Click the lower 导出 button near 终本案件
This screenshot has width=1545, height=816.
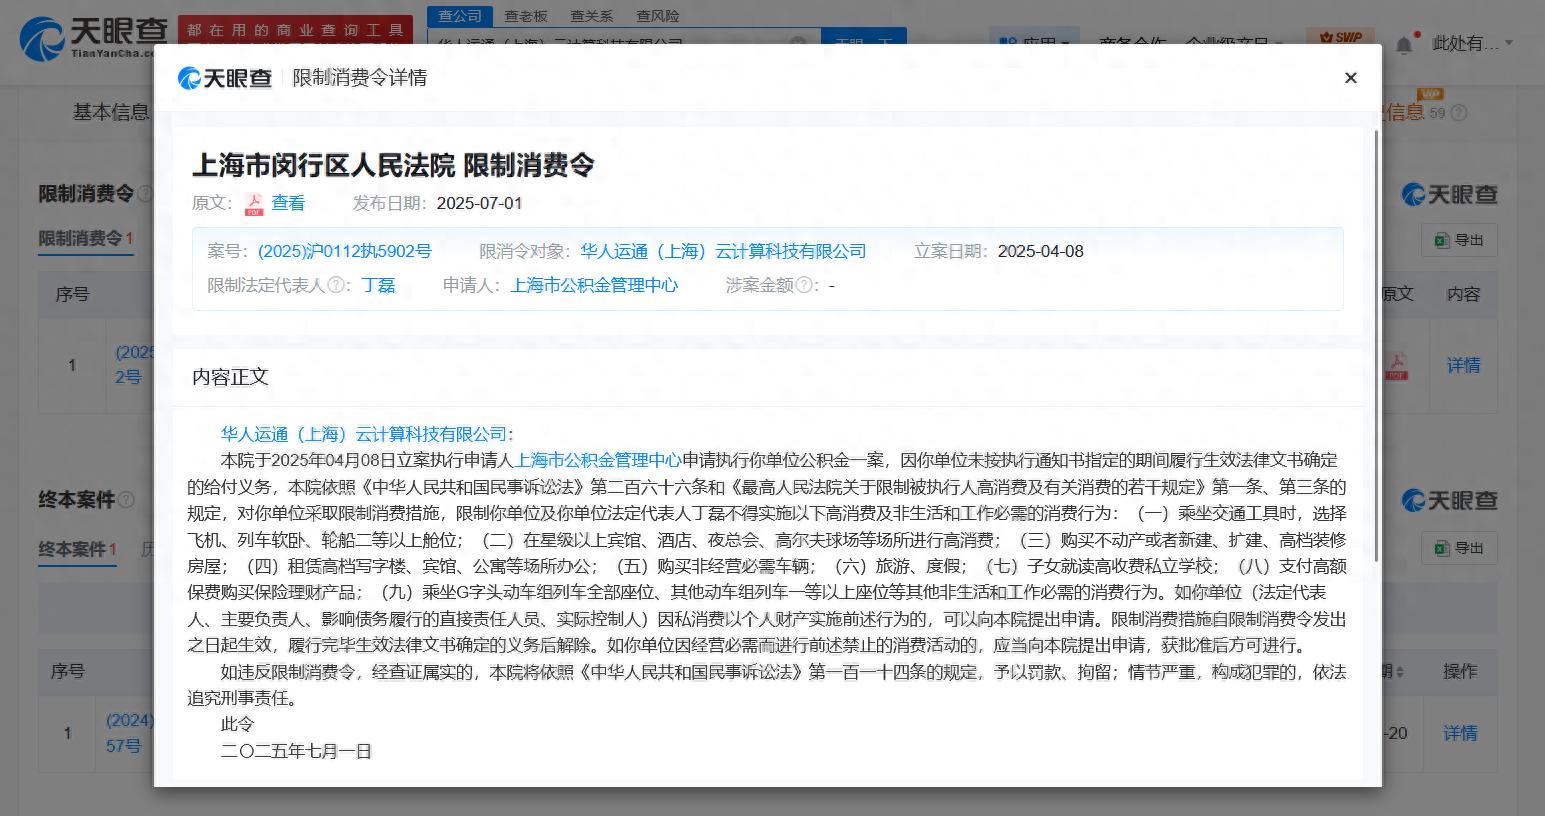coord(1460,548)
